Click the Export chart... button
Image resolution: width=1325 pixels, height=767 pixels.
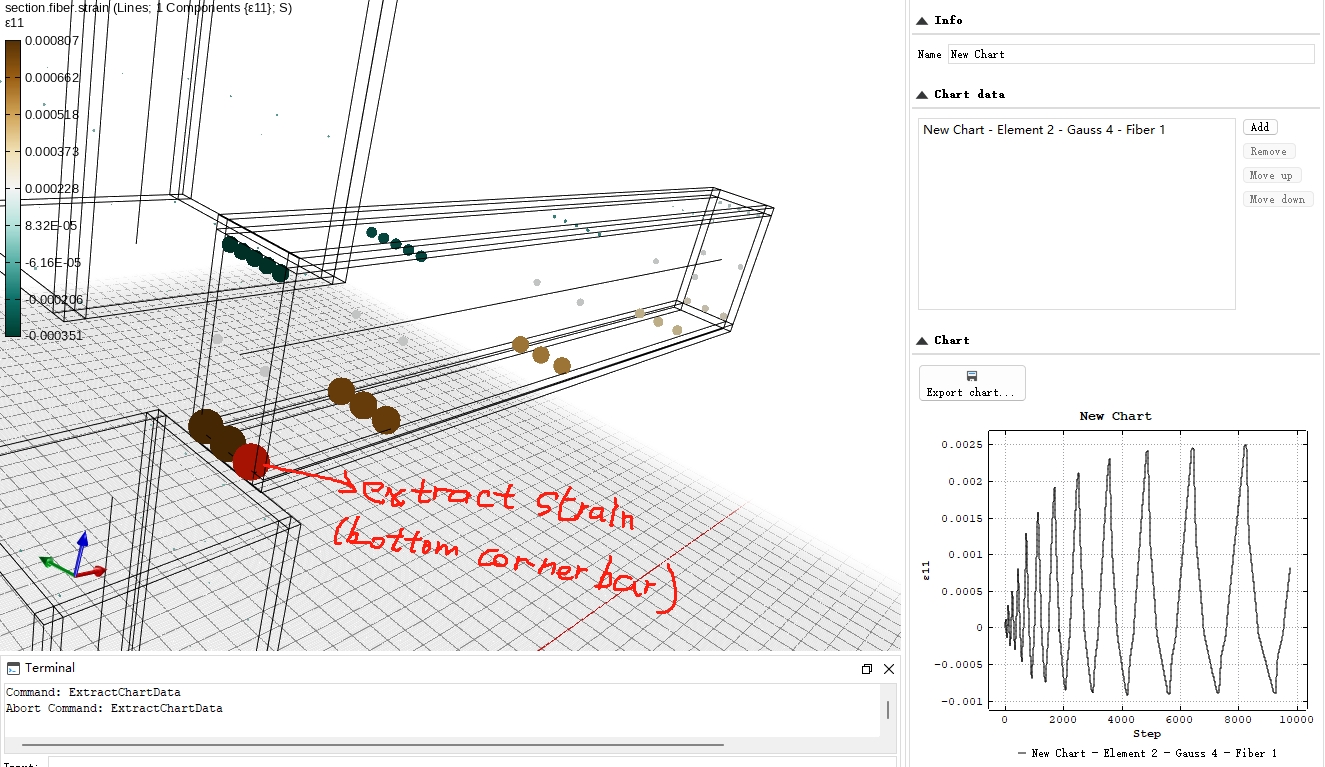pos(972,383)
